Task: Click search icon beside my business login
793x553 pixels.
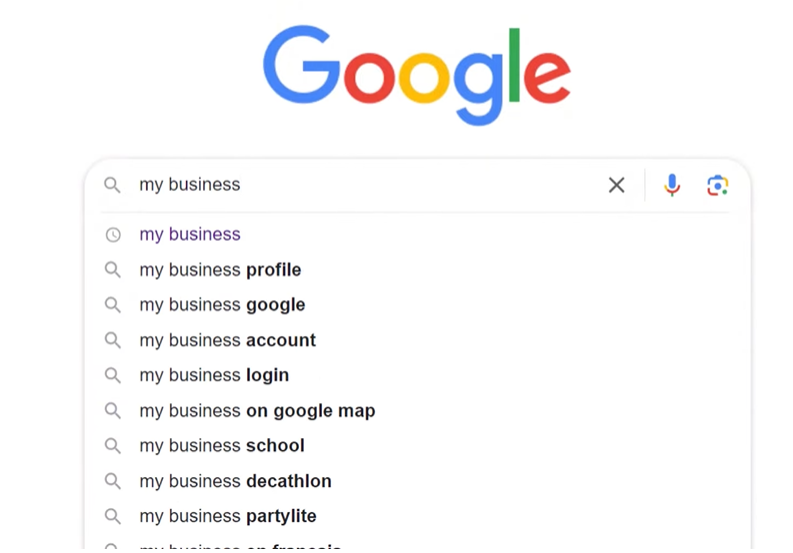Action: point(113,375)
